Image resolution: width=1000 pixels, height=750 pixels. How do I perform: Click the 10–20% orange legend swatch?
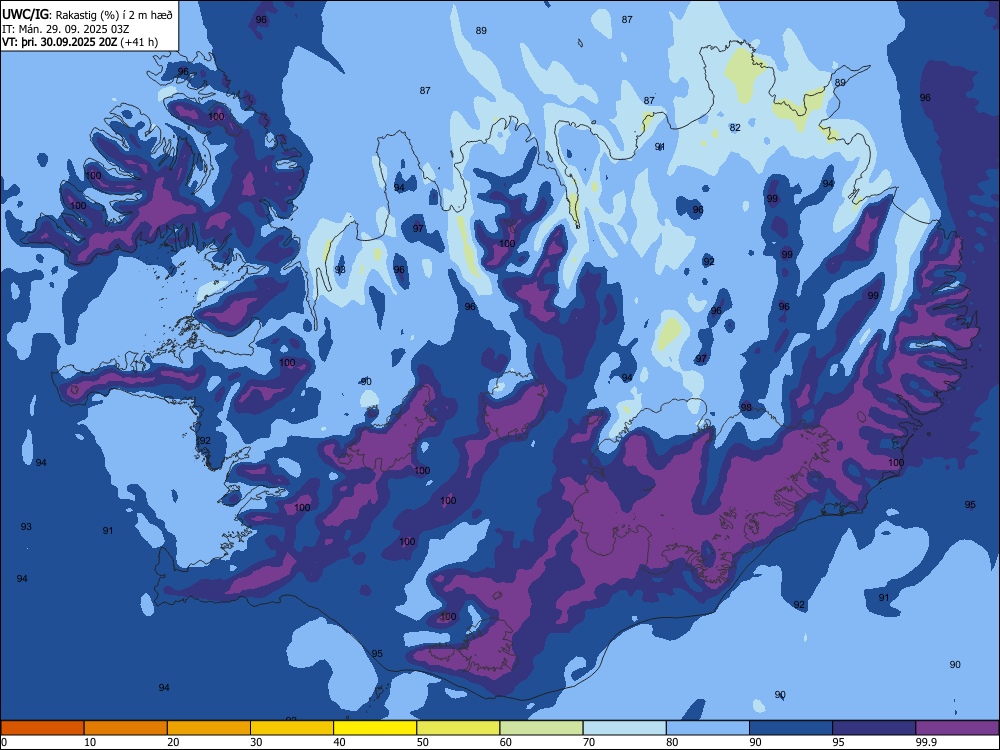click(x=126, y=728)
